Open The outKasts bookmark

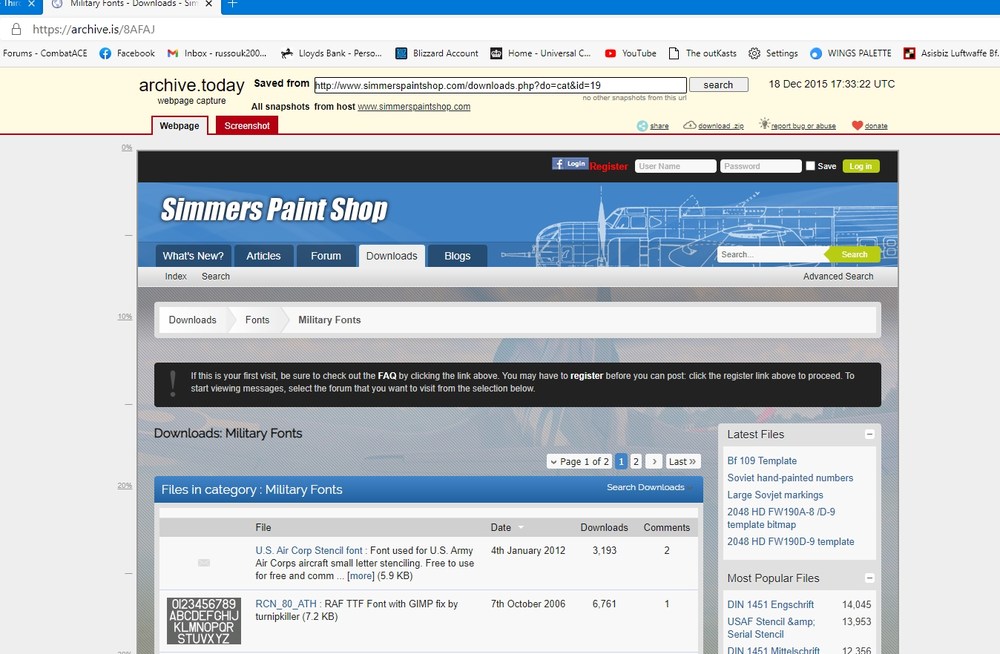pos(703,54)
